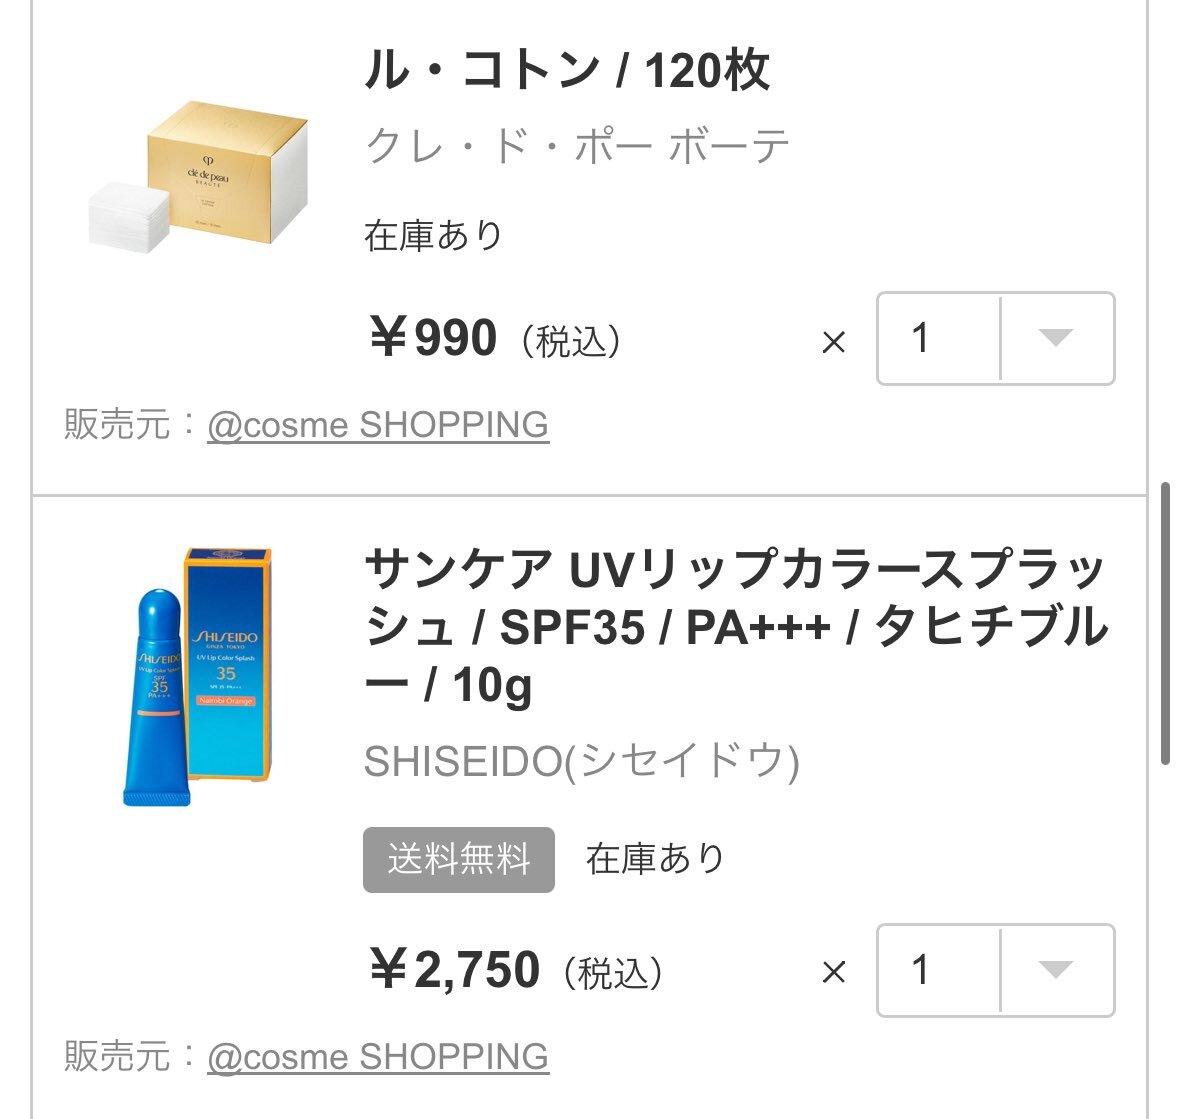Open the サンケア UVリップカラースプラッシュ product title
The image size is (1179, 1119).
point(737,626)
